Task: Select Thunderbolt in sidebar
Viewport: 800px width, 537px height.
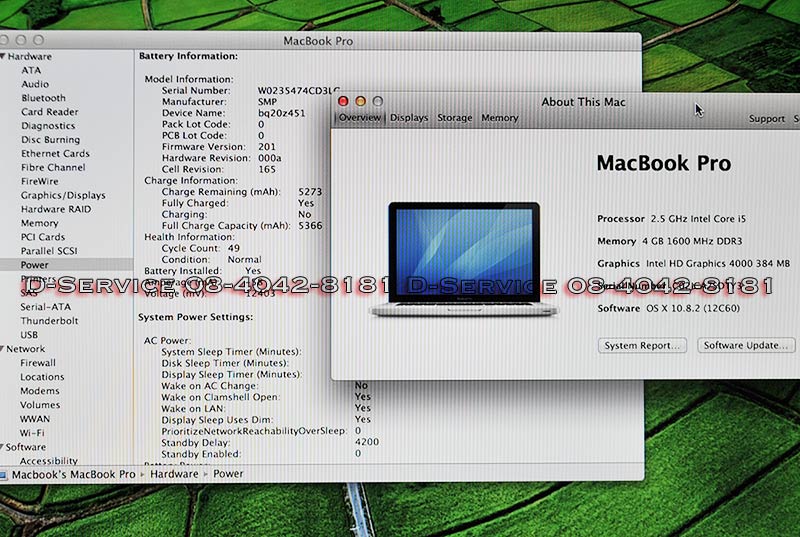Action: pos(49,321)
